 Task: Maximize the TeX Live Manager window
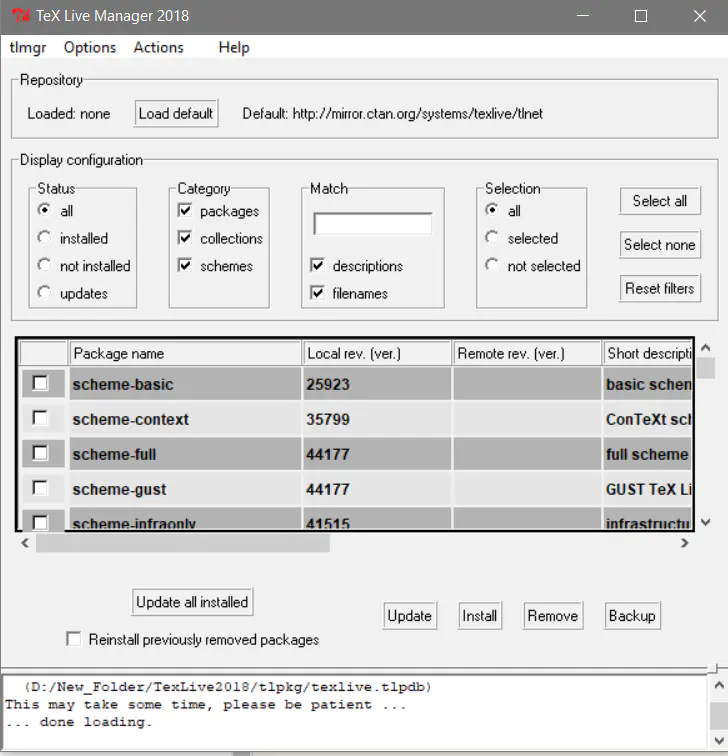coord(641,16)
